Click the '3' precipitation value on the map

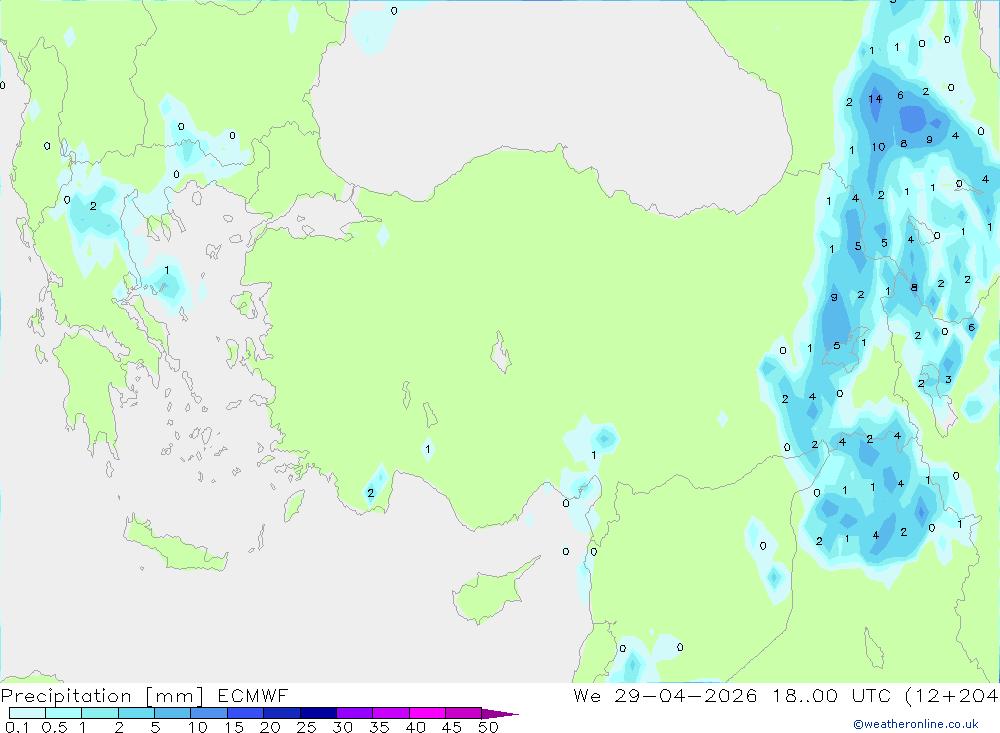948,380
